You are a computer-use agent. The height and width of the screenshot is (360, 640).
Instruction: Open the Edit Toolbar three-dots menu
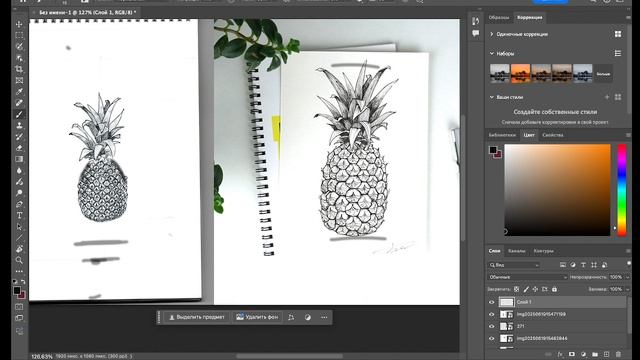(19, 271)
